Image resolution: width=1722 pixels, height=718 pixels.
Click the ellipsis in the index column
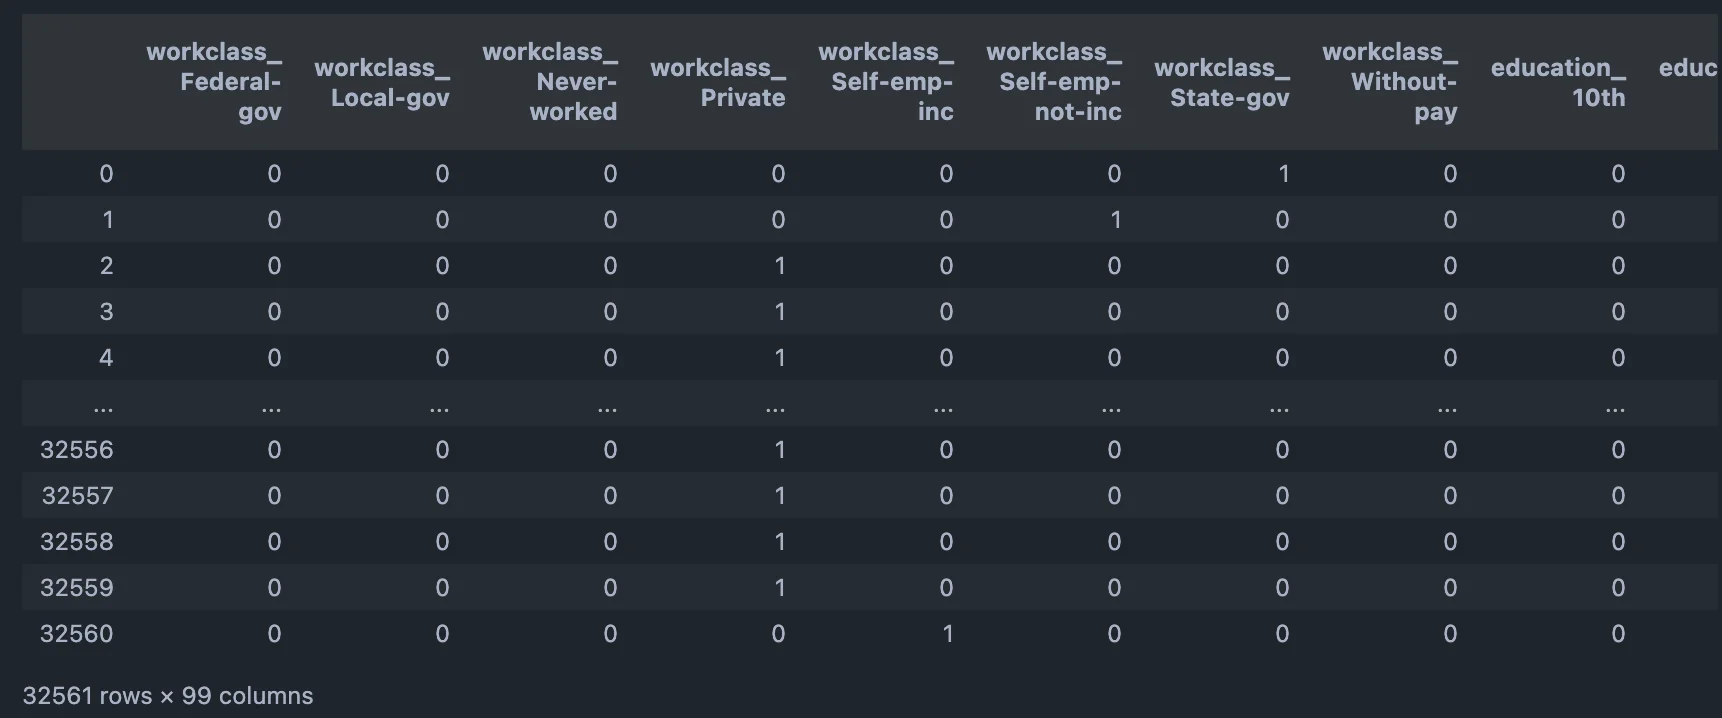click(103, 406)
